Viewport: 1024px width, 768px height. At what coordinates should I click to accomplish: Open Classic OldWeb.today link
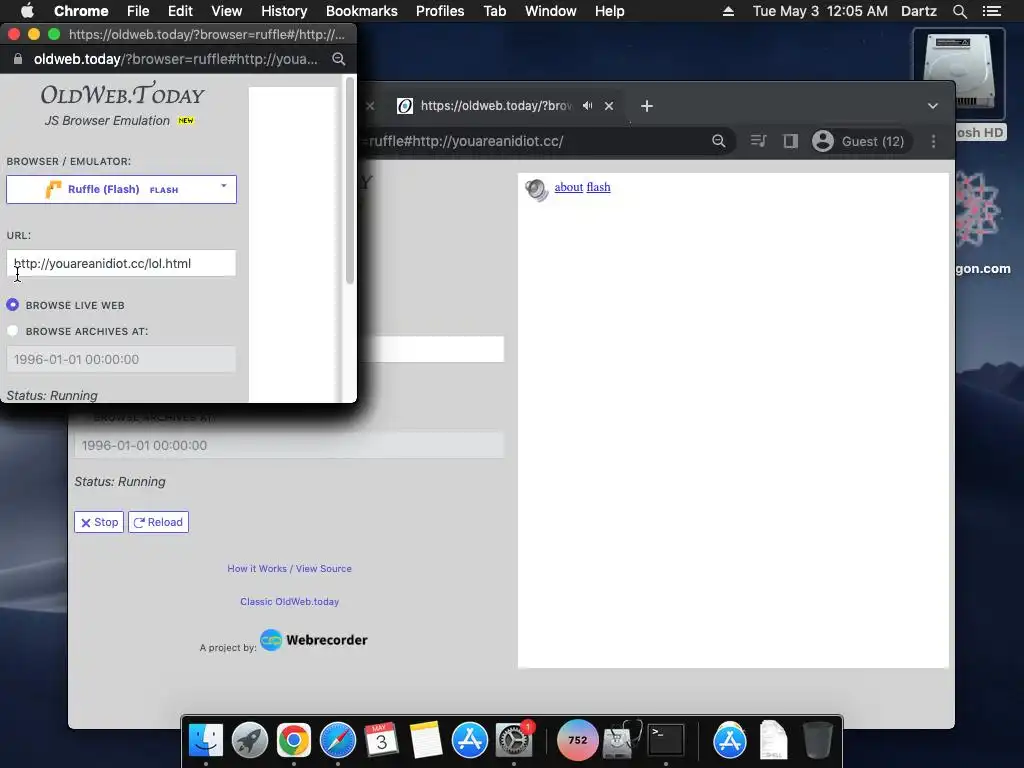click(x=289, y=601)
